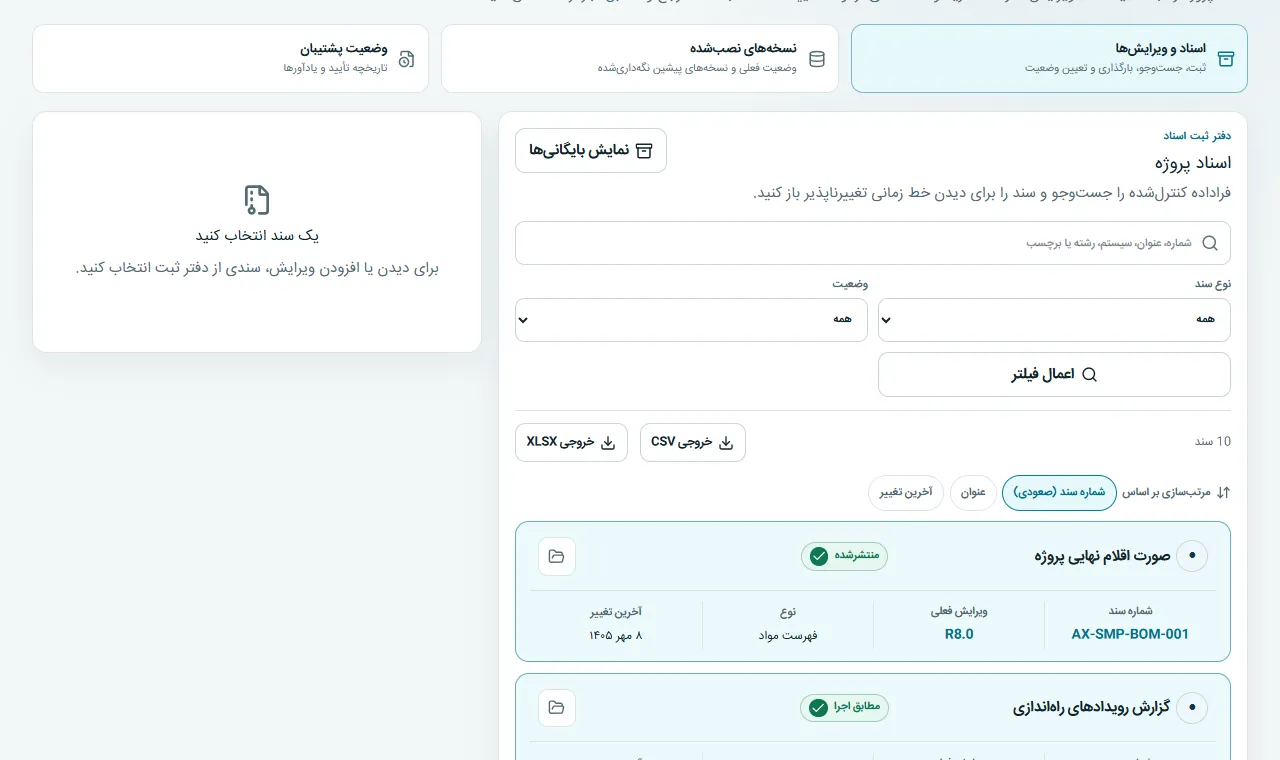Export list with خروجی XLSX
This screenshot has height=760, width=1280.
(571, 442)
